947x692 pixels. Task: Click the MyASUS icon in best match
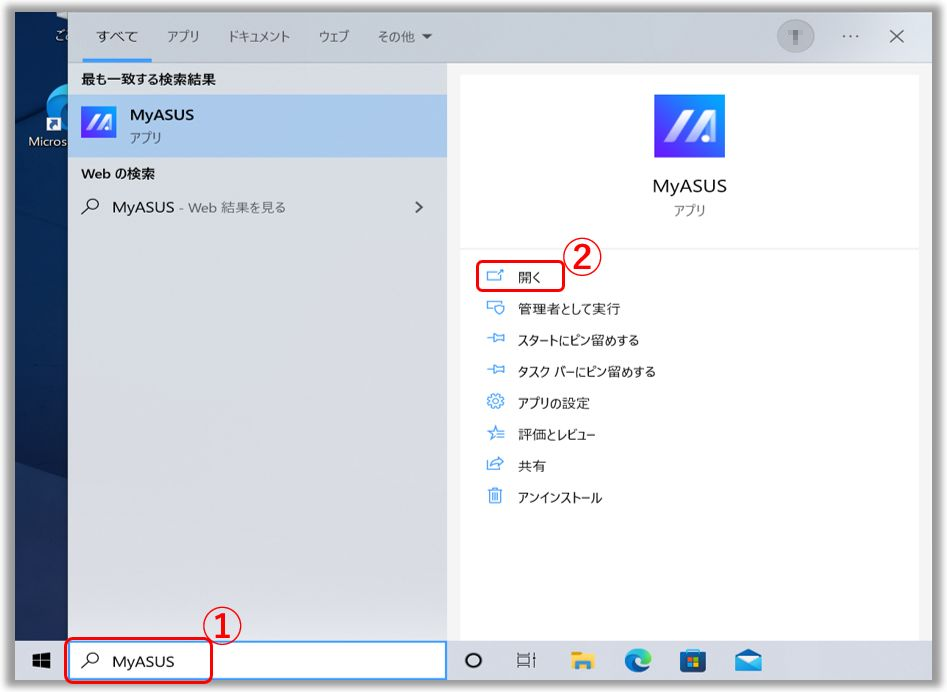(98, 123)
